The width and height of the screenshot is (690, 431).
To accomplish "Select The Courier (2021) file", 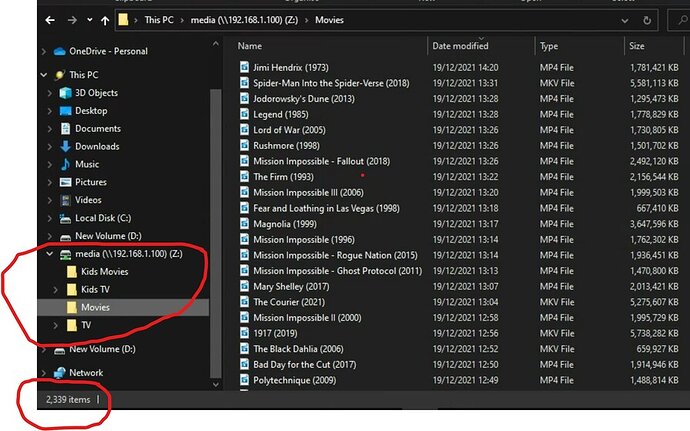I will 289,302.
